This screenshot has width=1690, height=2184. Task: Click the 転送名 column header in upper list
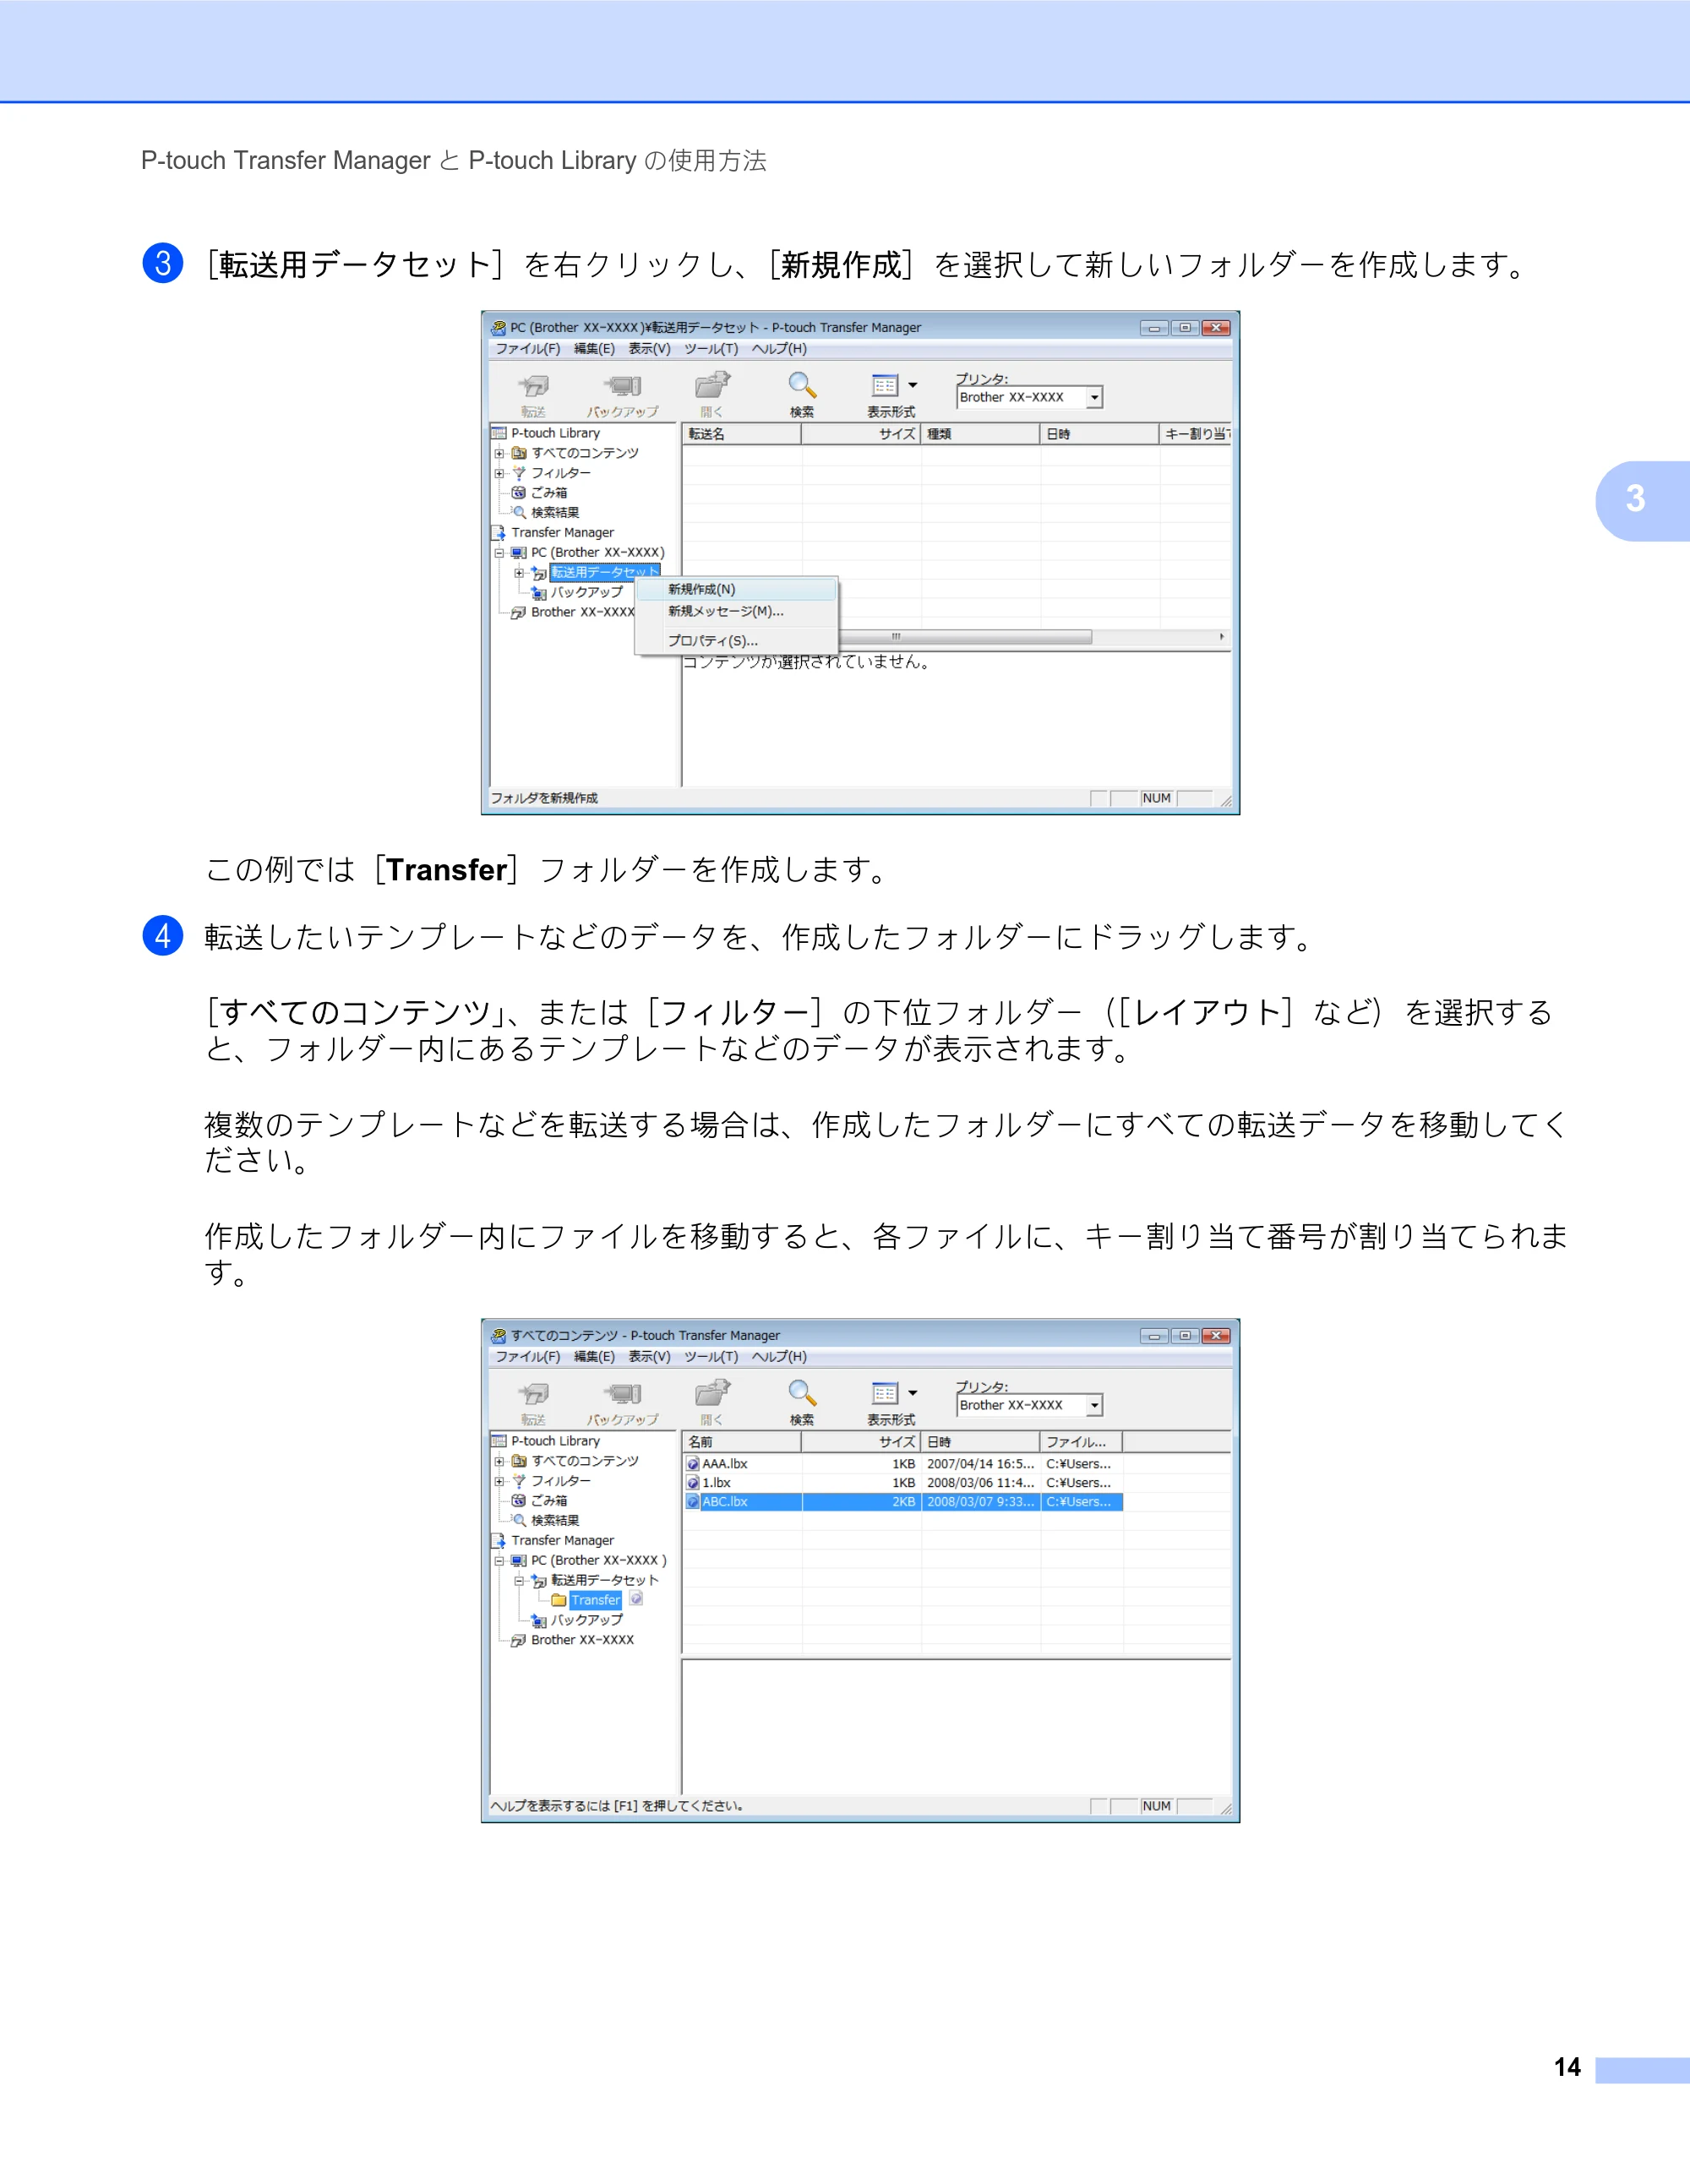[742, 434]
